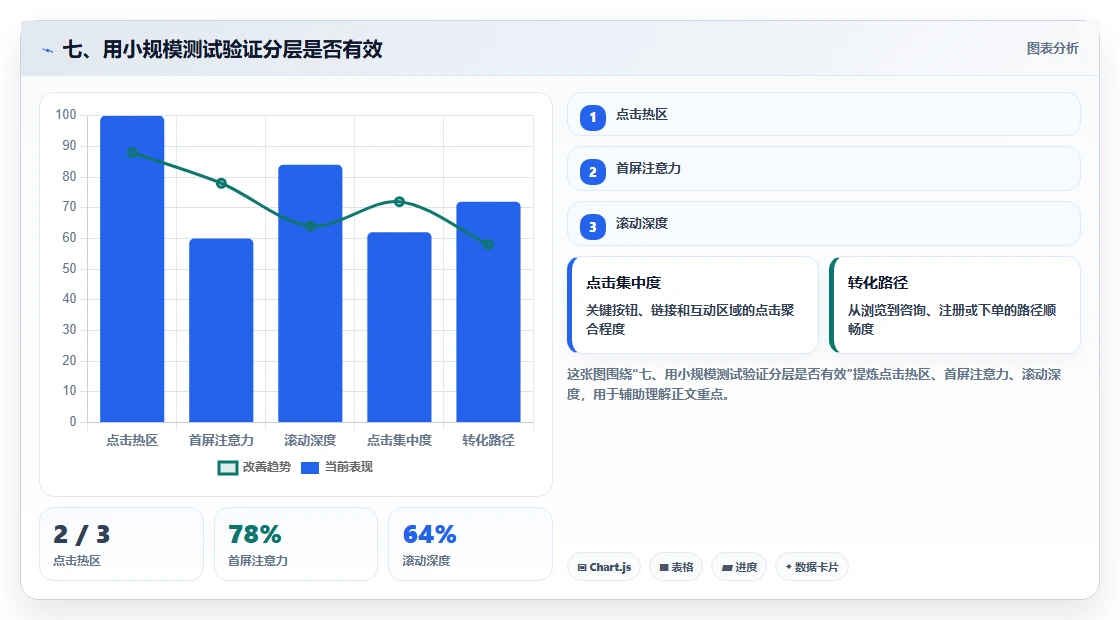Click the number 2 badge for 首屏注意力

tap(593, 171)
